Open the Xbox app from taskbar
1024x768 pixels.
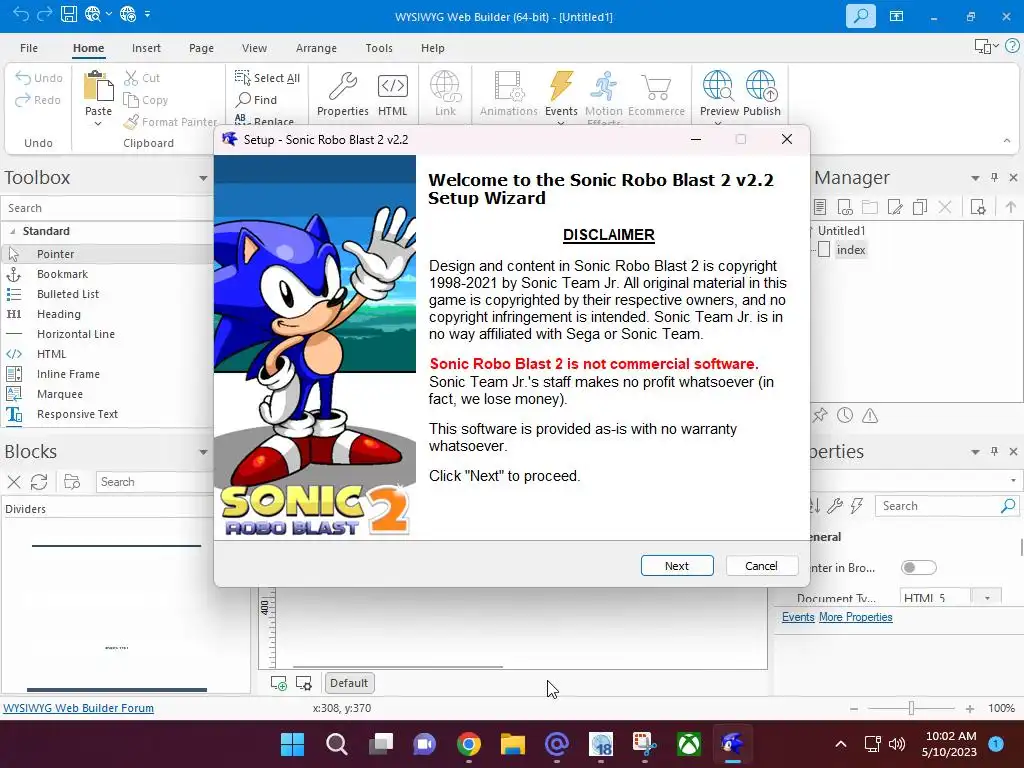tap(688, 744)
